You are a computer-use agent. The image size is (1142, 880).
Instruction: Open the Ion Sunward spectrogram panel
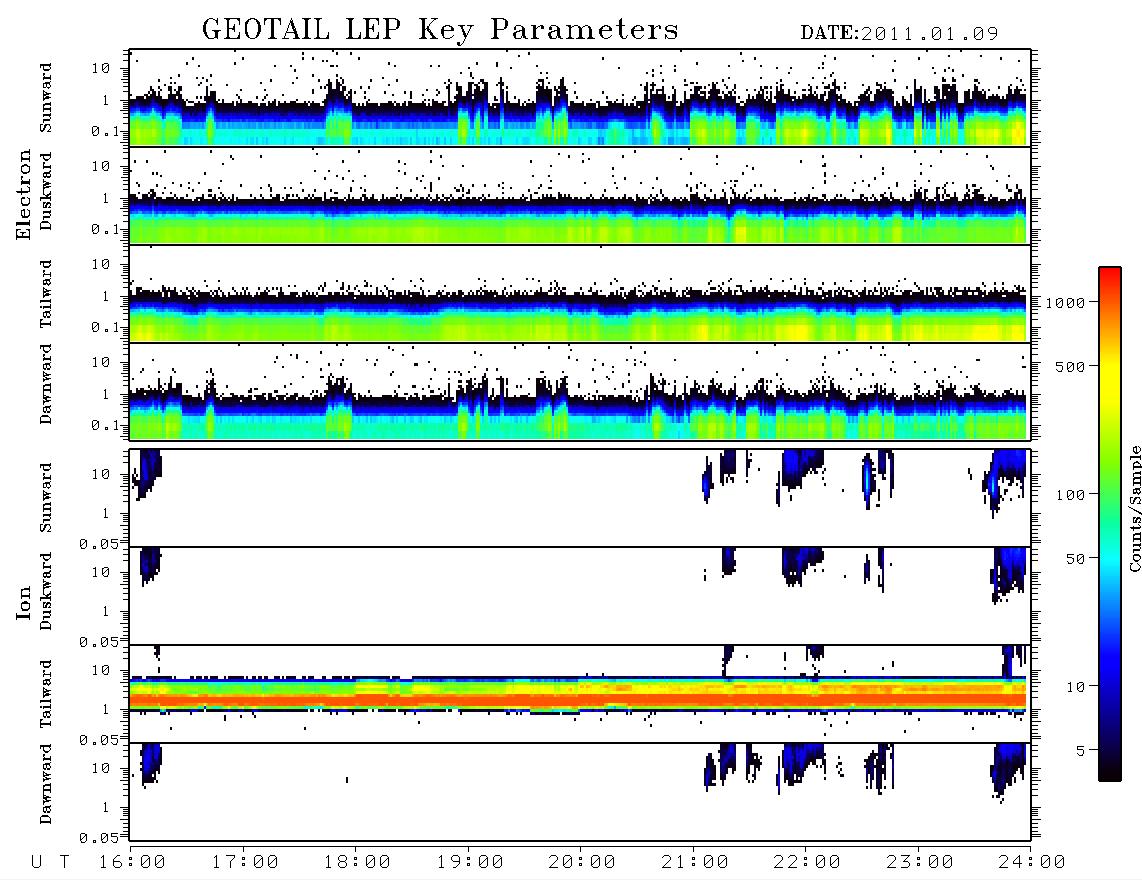[580, 498]
